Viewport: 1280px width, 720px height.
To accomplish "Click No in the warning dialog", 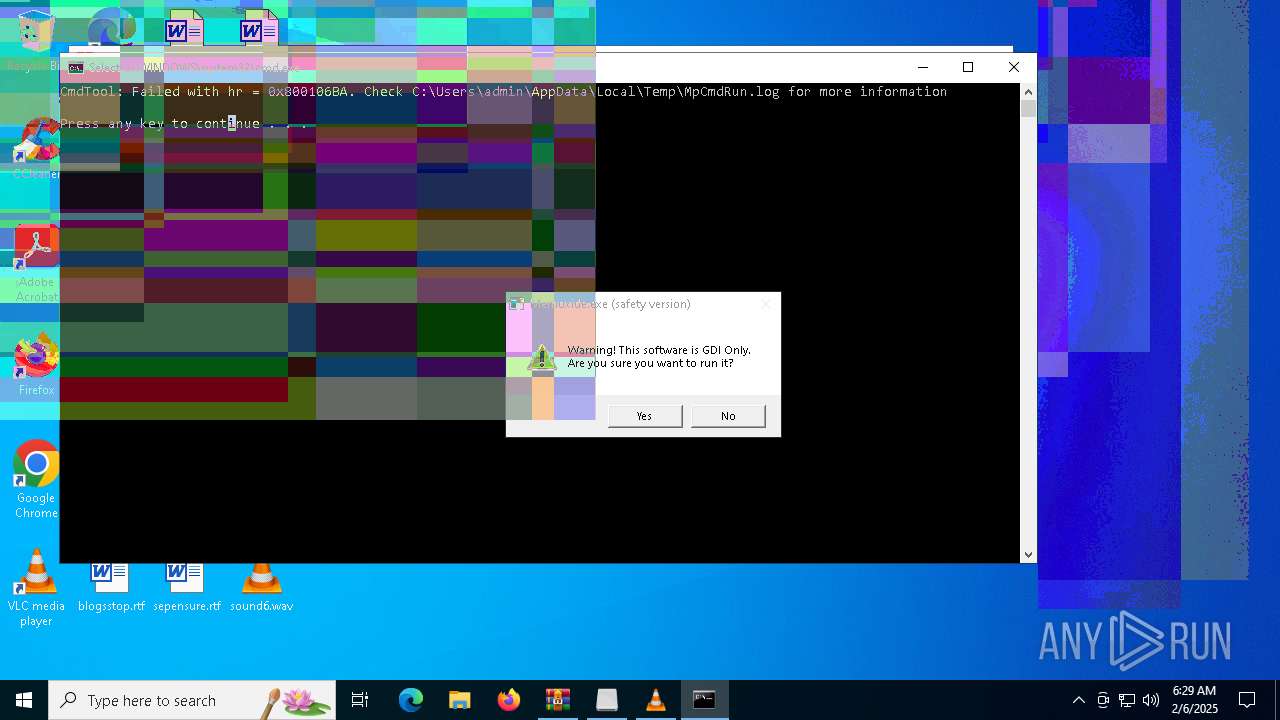I will pyautogui.click(x=728, y=416).
